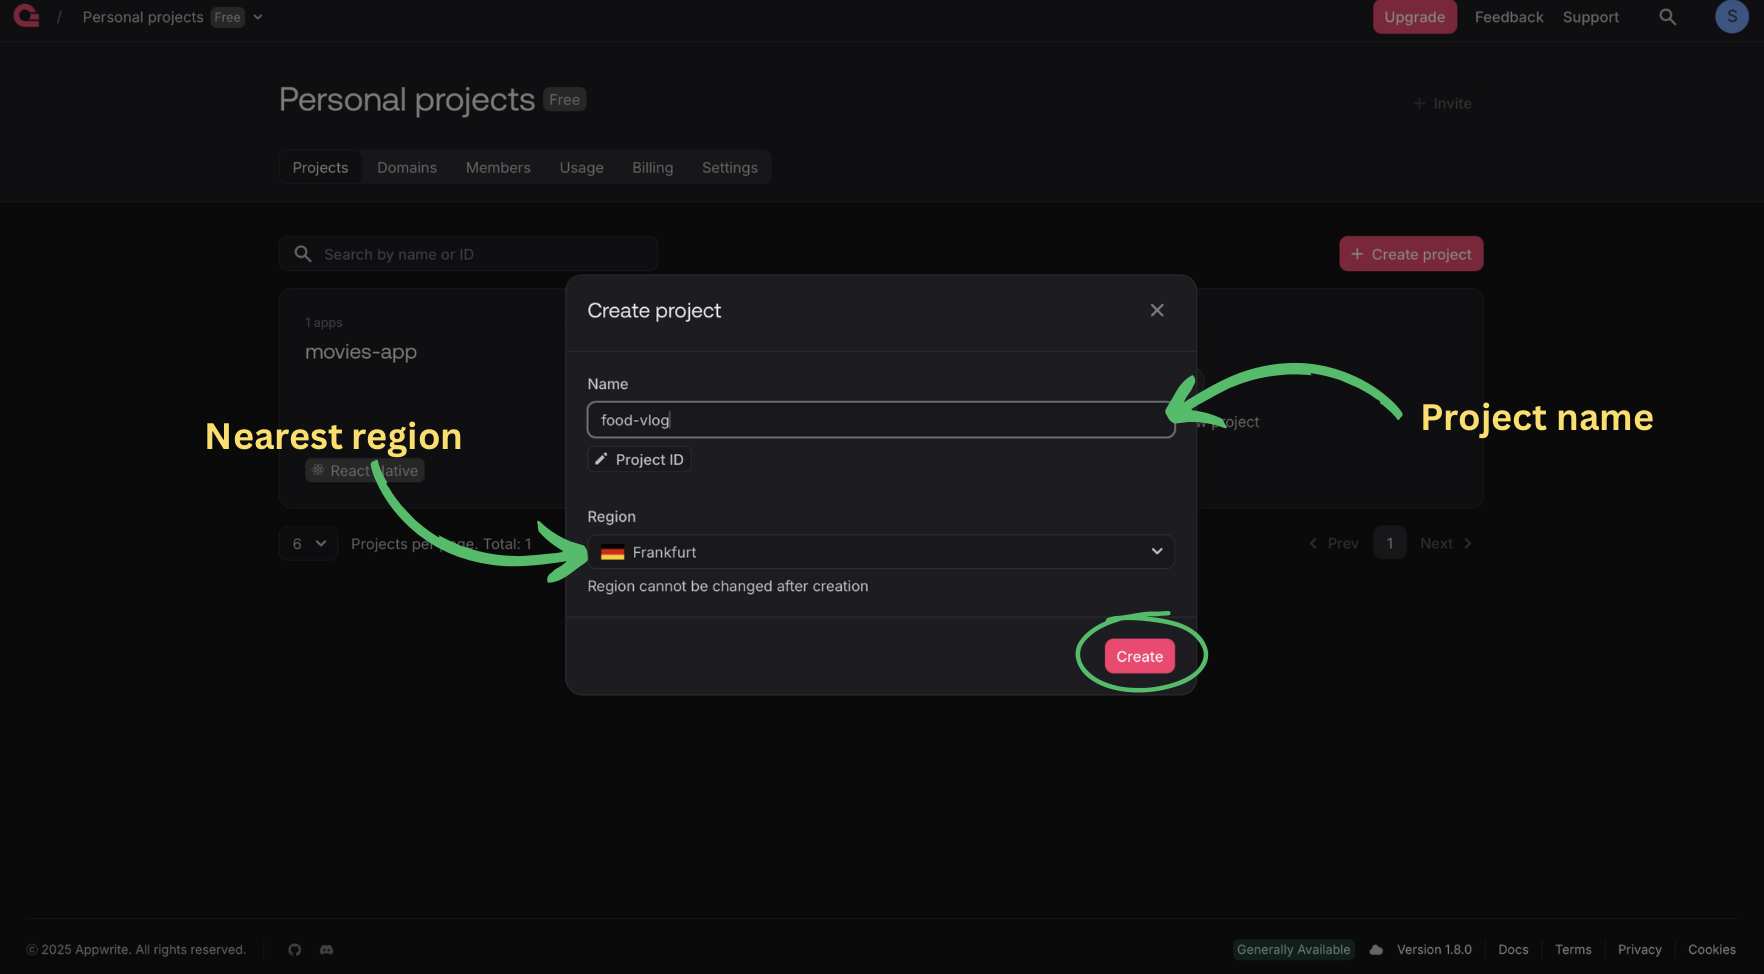Viewport: 1764px width, 974px height.
Task: Click the edit pencil on Project ID
Action: click(601, 459)
